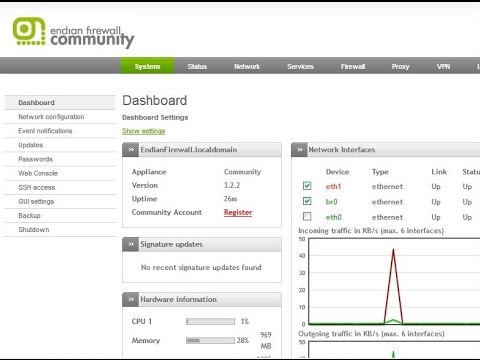Image resolution: width=480 pixels, height=360 pixels.
Task: Click the Link column header
Action: pos(439,172)
